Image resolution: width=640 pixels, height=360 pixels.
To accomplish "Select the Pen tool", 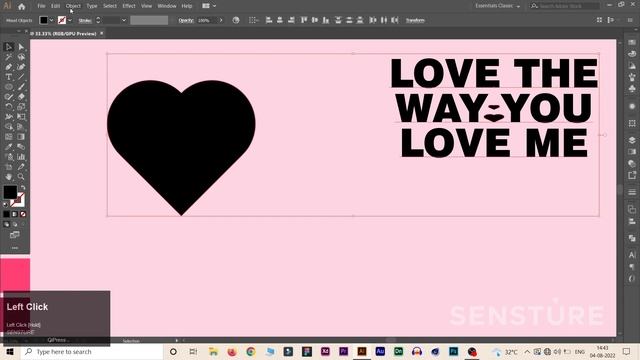I will [9, 67].
